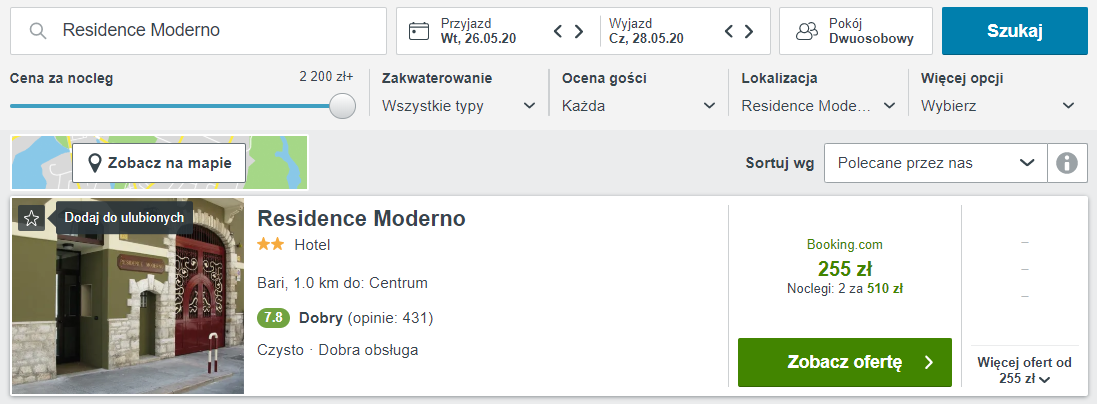Add Residence Moderno to favorites star
The width and height of the screenshot is (1097, 404).
point(31,218)
